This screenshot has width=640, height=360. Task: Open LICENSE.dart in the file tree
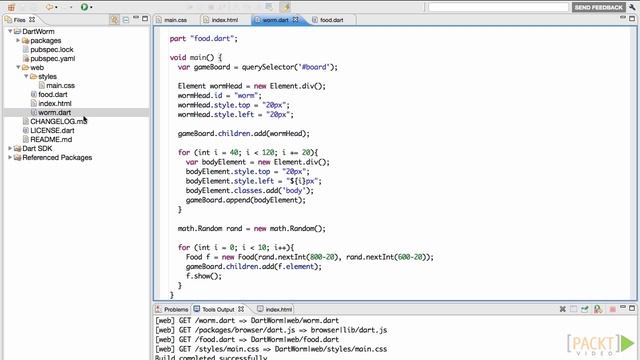tap(52, 130)
